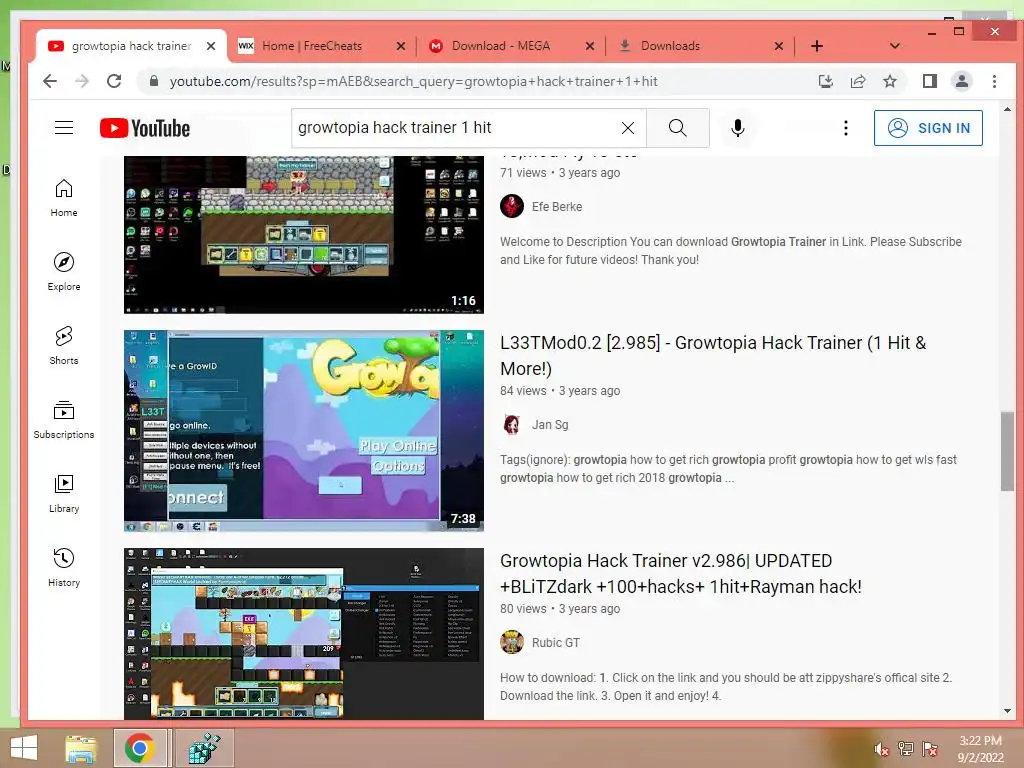Go forward in Chrome
Image resolution: width=1024 pixels, height=768 pixels.
[x=82, y=81]
